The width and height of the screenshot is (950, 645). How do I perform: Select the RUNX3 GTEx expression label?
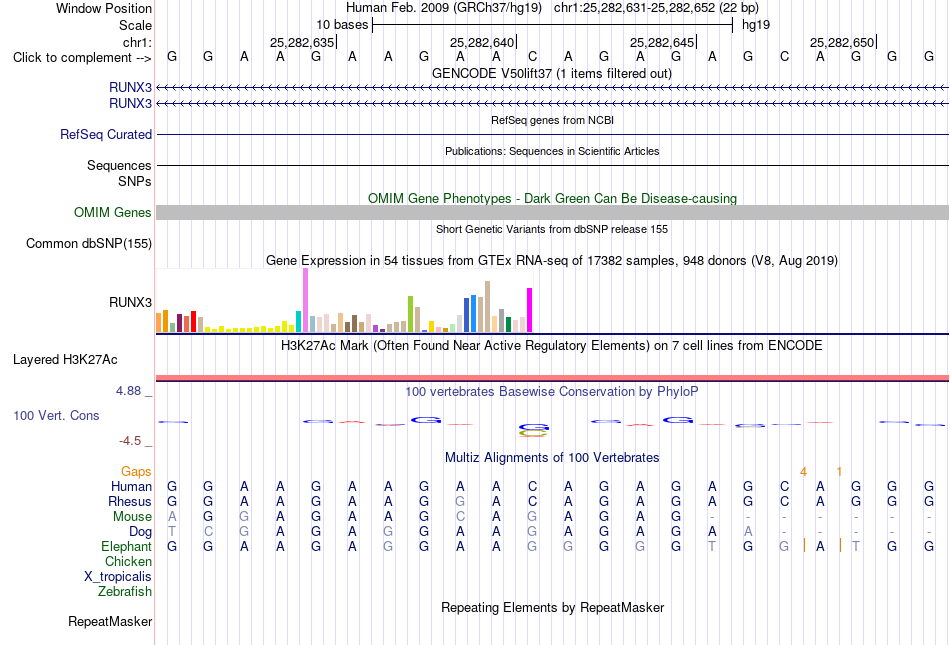130,302
